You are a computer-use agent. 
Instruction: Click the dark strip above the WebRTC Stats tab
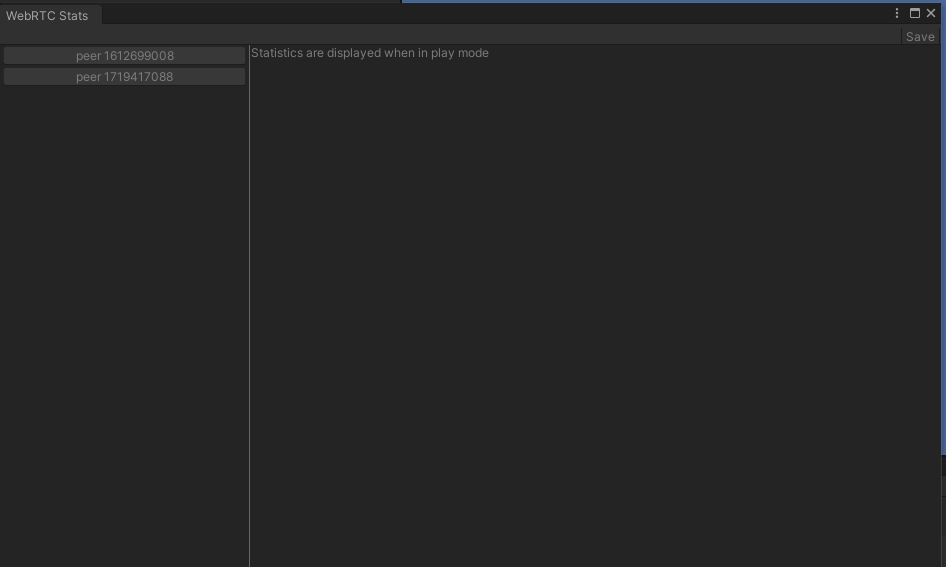pyautogui.click(x=200, y=2)
